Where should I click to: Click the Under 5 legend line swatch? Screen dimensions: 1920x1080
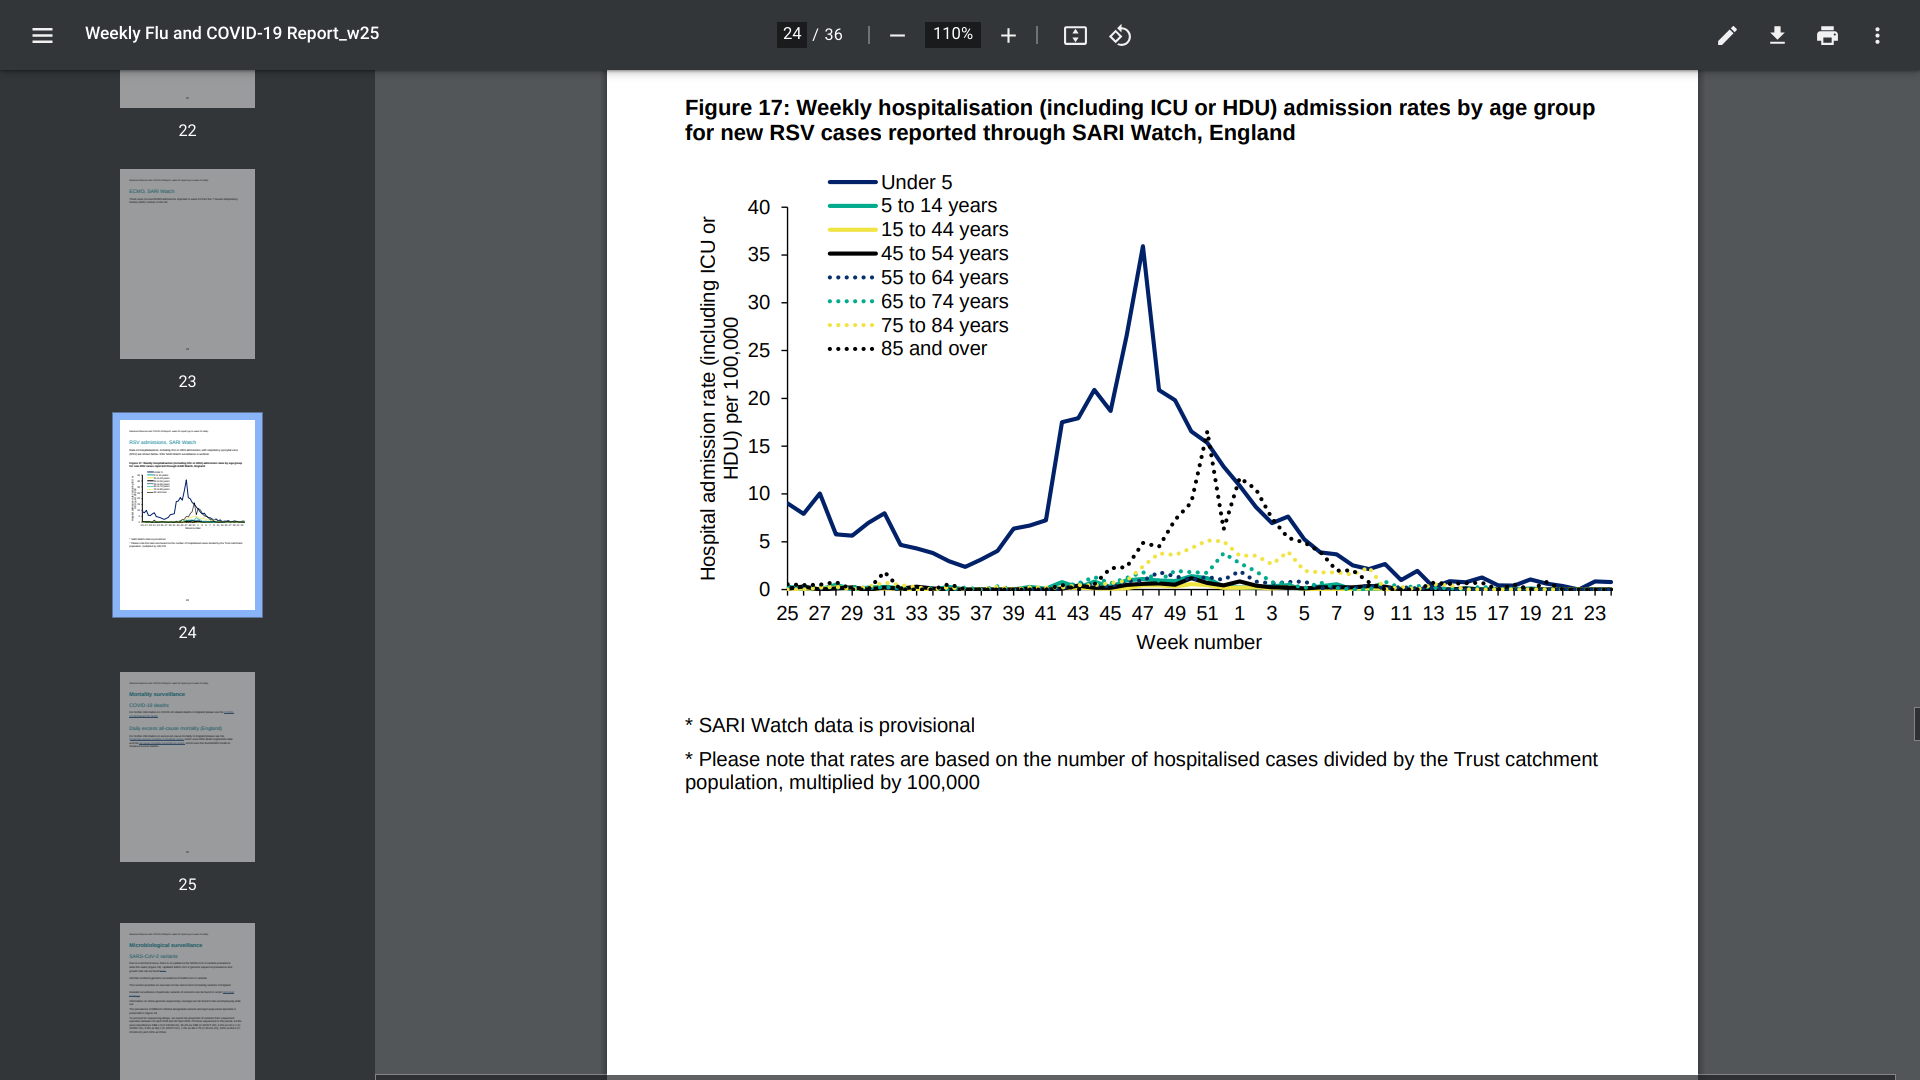tap(852, 182)
